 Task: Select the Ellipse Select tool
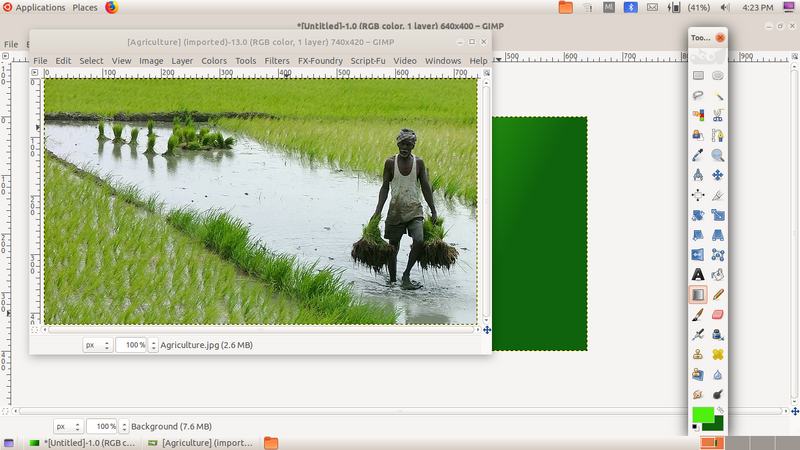[x=718, y=76]
